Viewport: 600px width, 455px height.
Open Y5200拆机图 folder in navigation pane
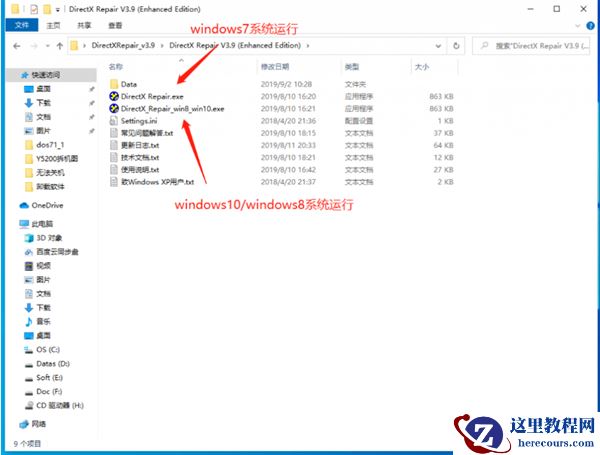(57, 158)
